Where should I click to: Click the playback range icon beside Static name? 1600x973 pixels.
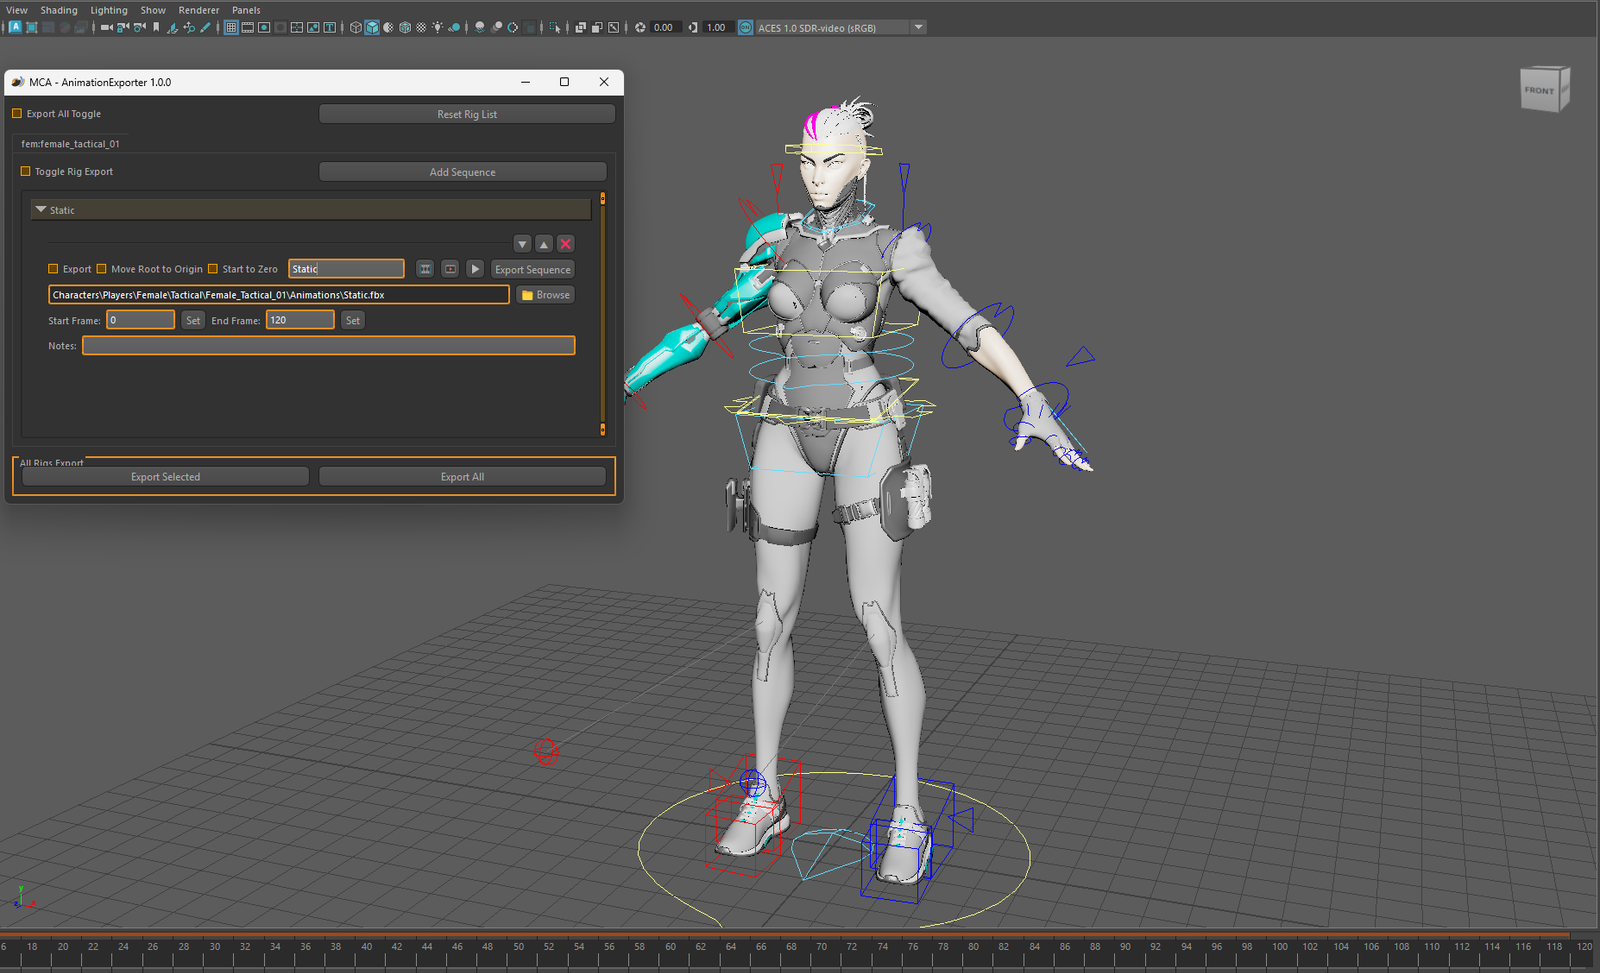450,269
